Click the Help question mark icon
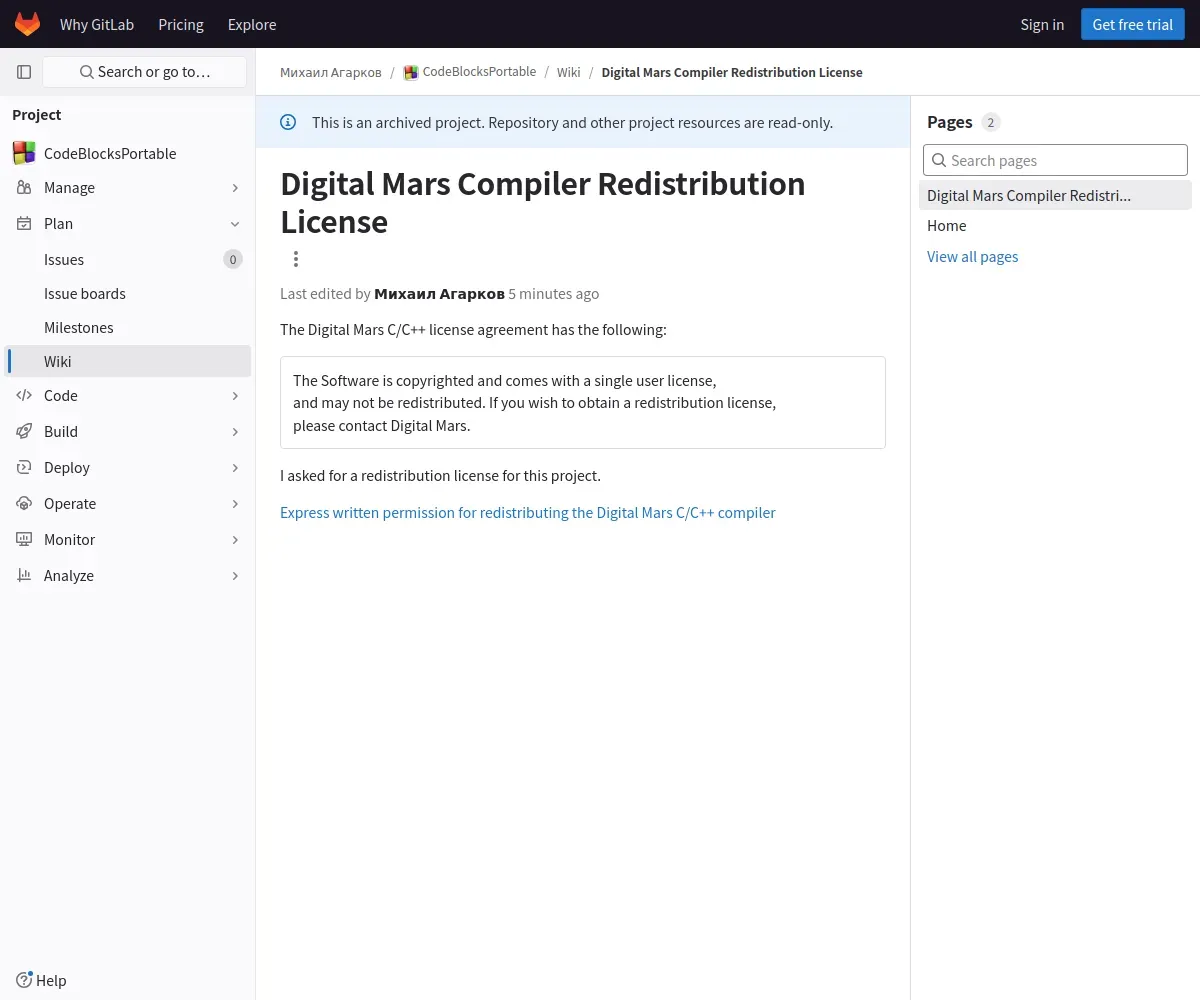 point(24,980)
